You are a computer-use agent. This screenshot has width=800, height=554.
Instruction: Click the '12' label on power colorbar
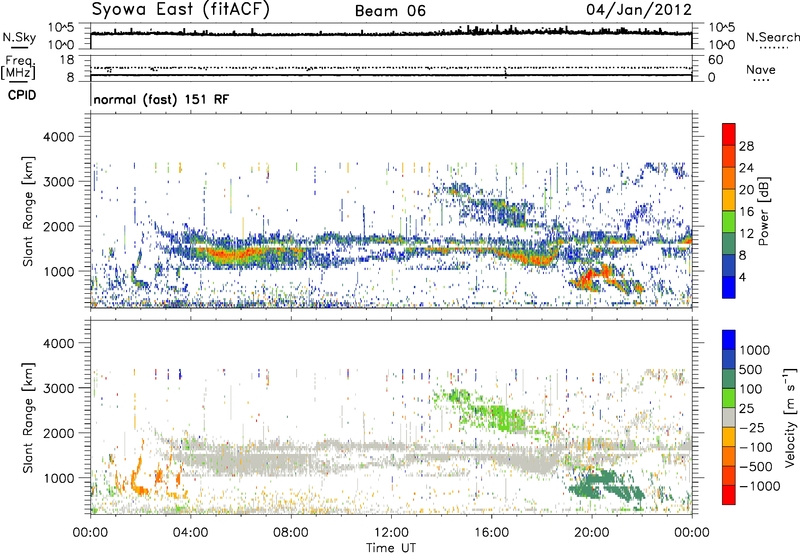pyautogui.click(x=746, y=234)
